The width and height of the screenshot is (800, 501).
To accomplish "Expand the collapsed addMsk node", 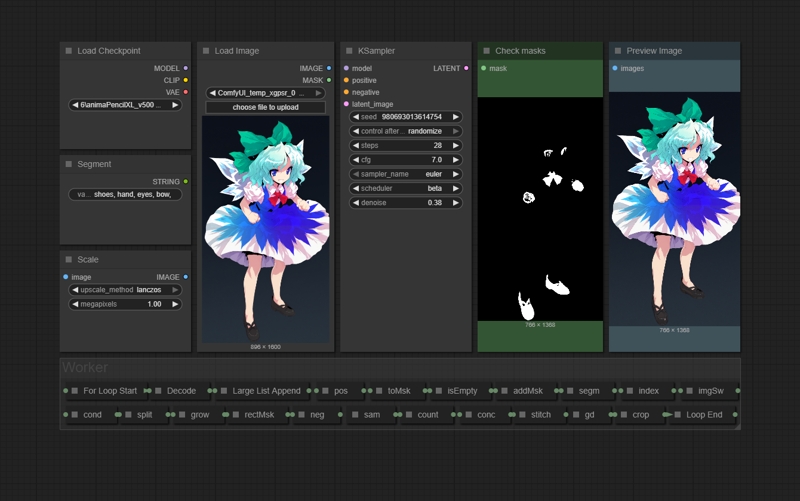I will pyautogui.click(x=504, y=391).
